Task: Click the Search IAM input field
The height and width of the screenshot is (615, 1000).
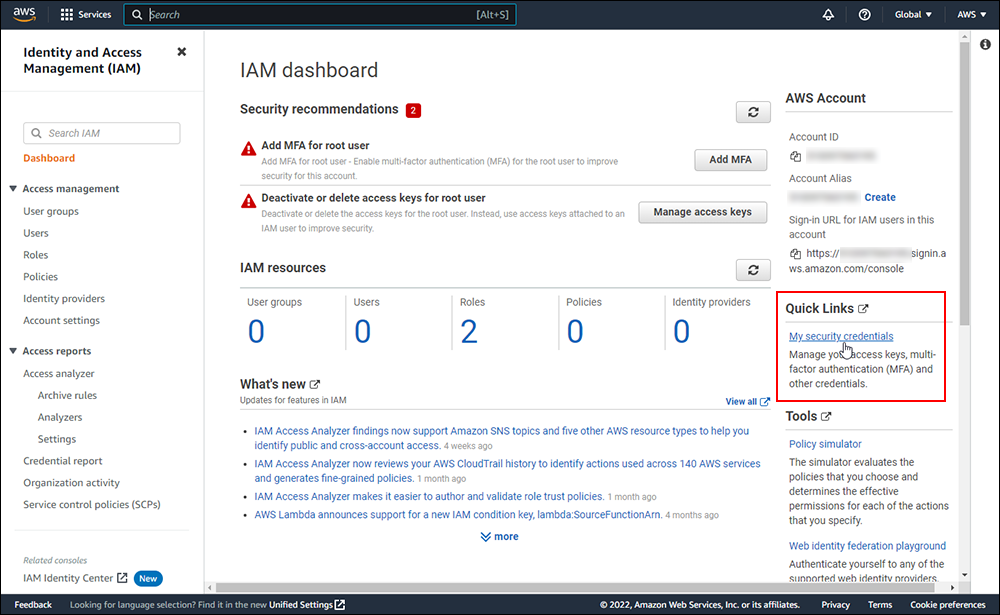Action: point(102,133)
